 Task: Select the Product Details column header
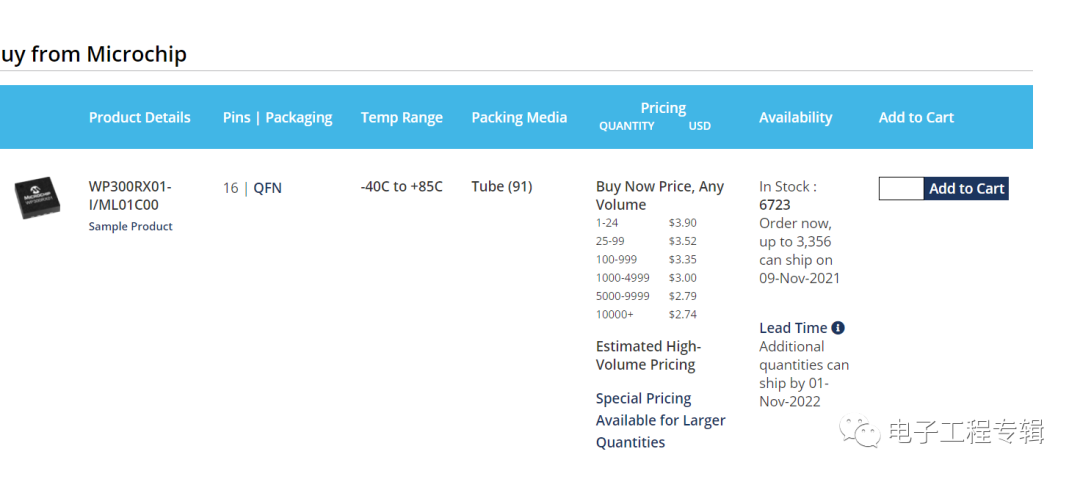pos(139,117)
